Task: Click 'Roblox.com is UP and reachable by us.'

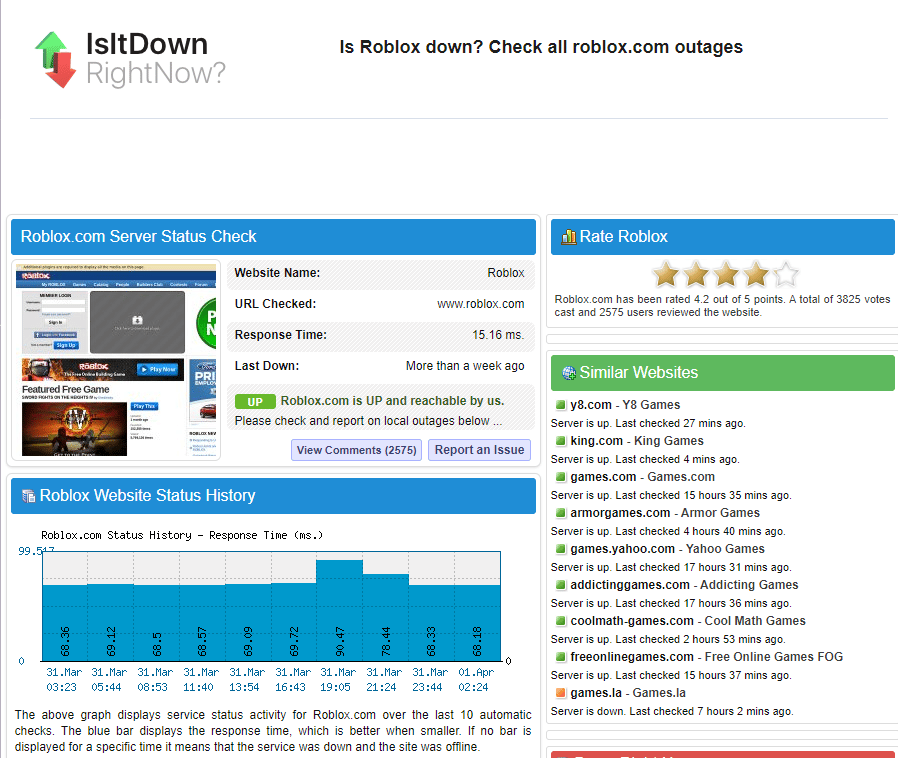Action: coord(392,401)
